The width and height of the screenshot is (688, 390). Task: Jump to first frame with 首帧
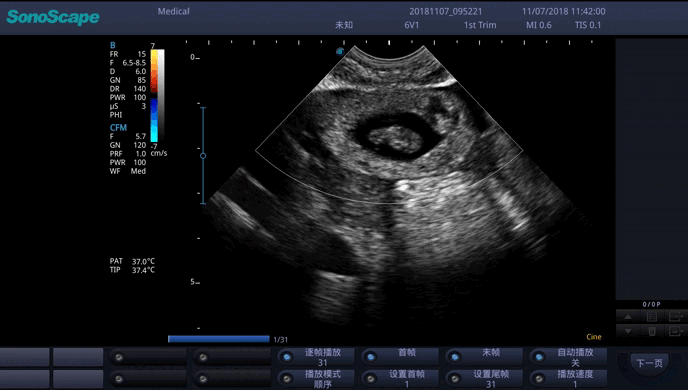400,357
